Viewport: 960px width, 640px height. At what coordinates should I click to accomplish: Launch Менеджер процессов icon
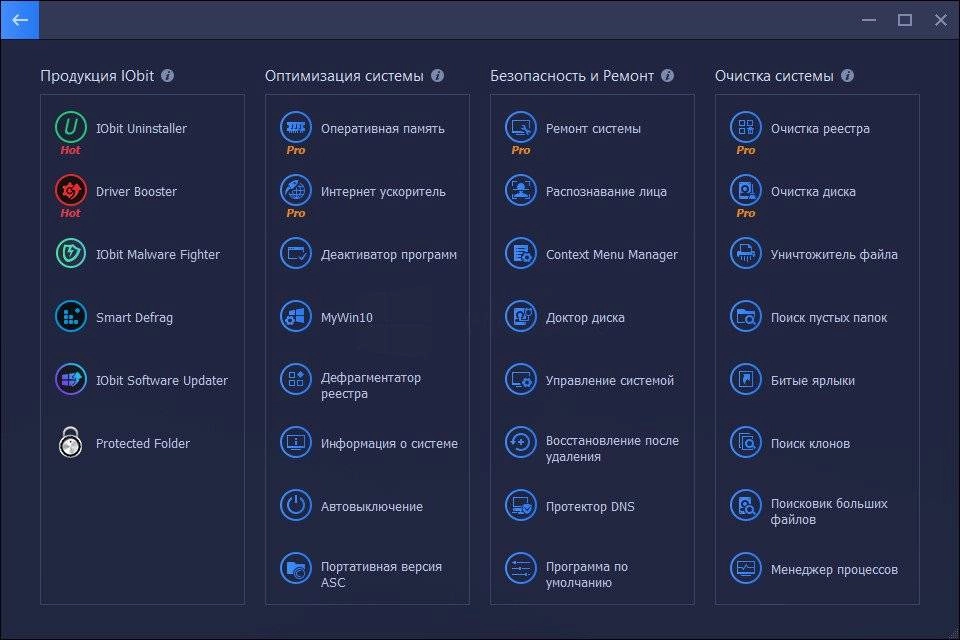pos(746,569)
